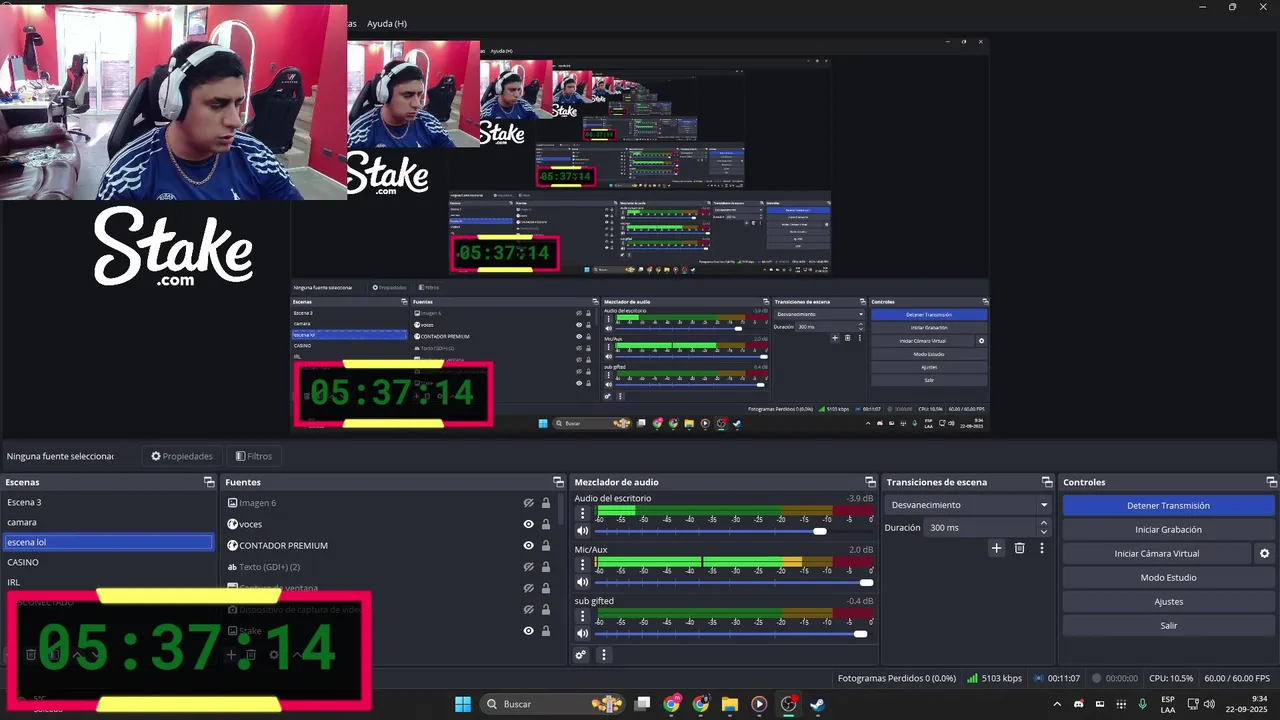The image size is (1280, 720).
Task: Show the Texto (GDI+) (2) source
Action: click(529, 567)
